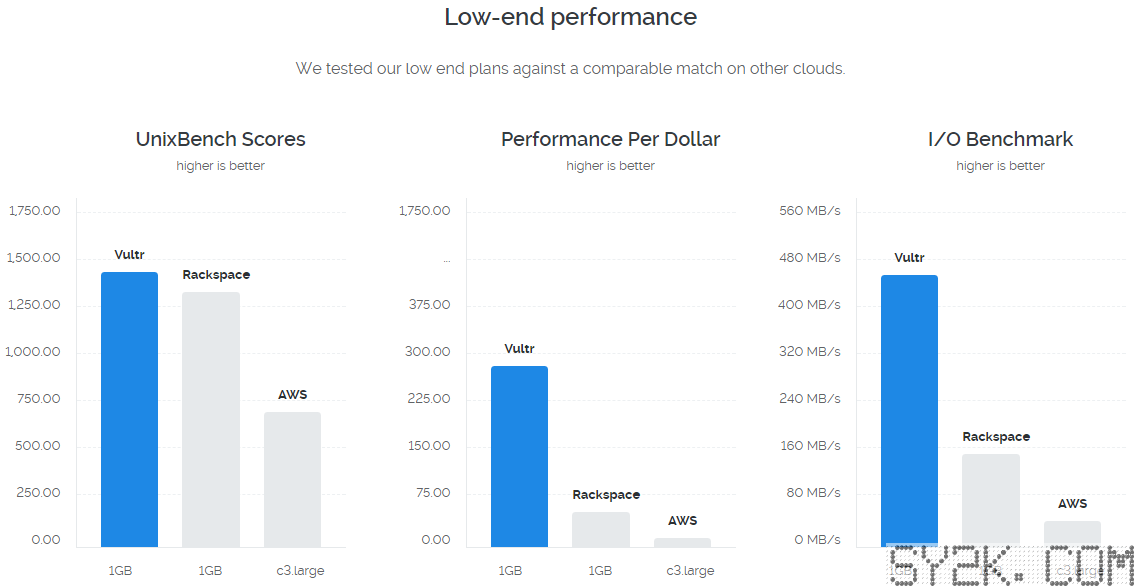The image size is (1134, 586).
Task: Click the Performance Per Dollar chart title
Action: (610, 139)
